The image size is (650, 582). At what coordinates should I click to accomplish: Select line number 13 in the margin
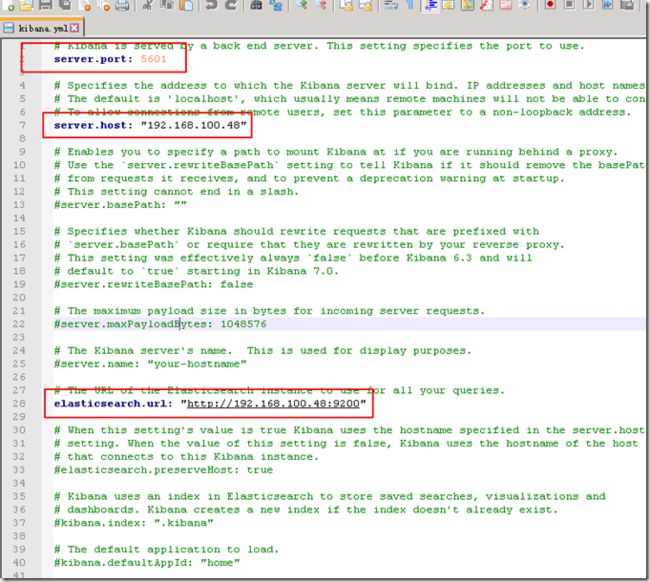19,205
